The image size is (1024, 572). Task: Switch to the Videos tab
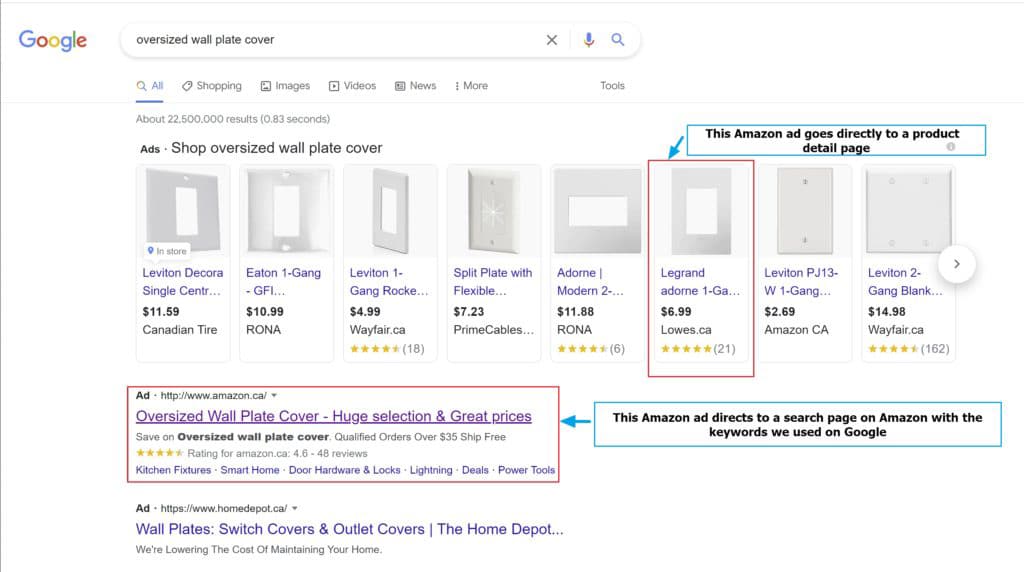(353, 86)
